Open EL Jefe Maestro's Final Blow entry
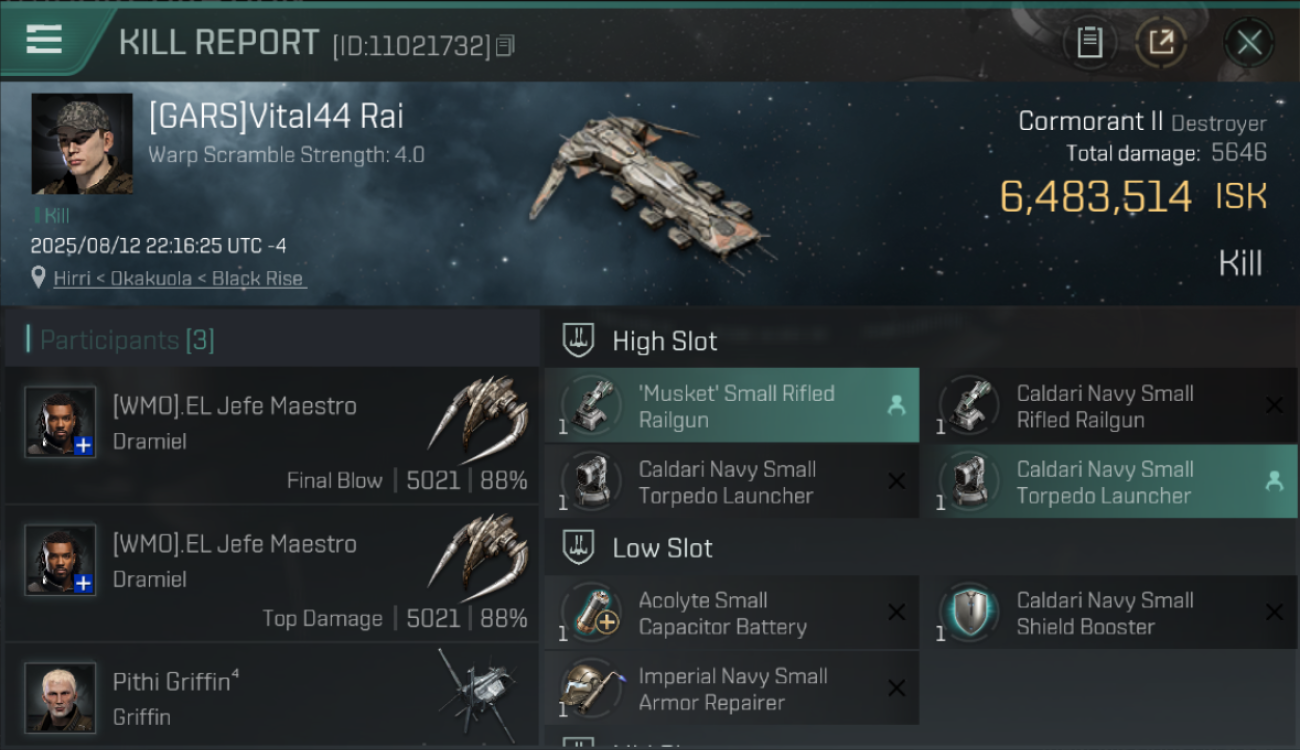This screenshot has width=1300, height=750. click(x=272, y=435)
